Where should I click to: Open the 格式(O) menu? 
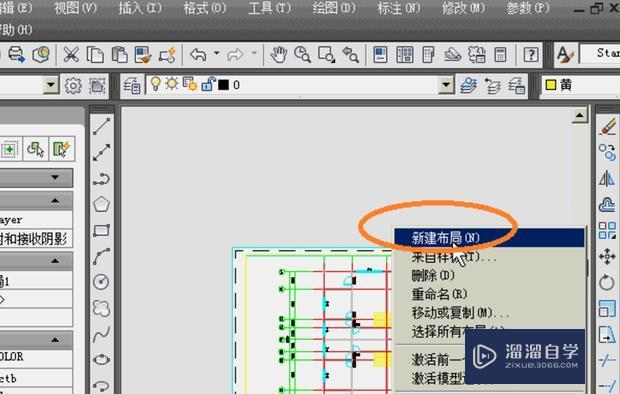[x=205, y=8]
